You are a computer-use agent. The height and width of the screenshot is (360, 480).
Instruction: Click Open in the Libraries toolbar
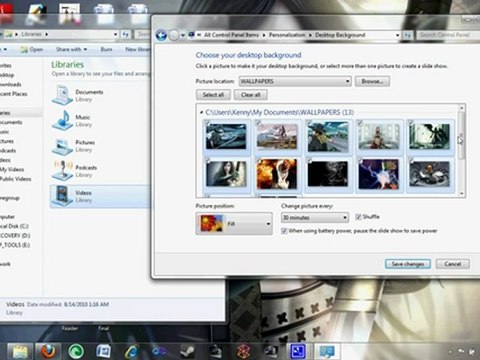click(x=32, y=49)
